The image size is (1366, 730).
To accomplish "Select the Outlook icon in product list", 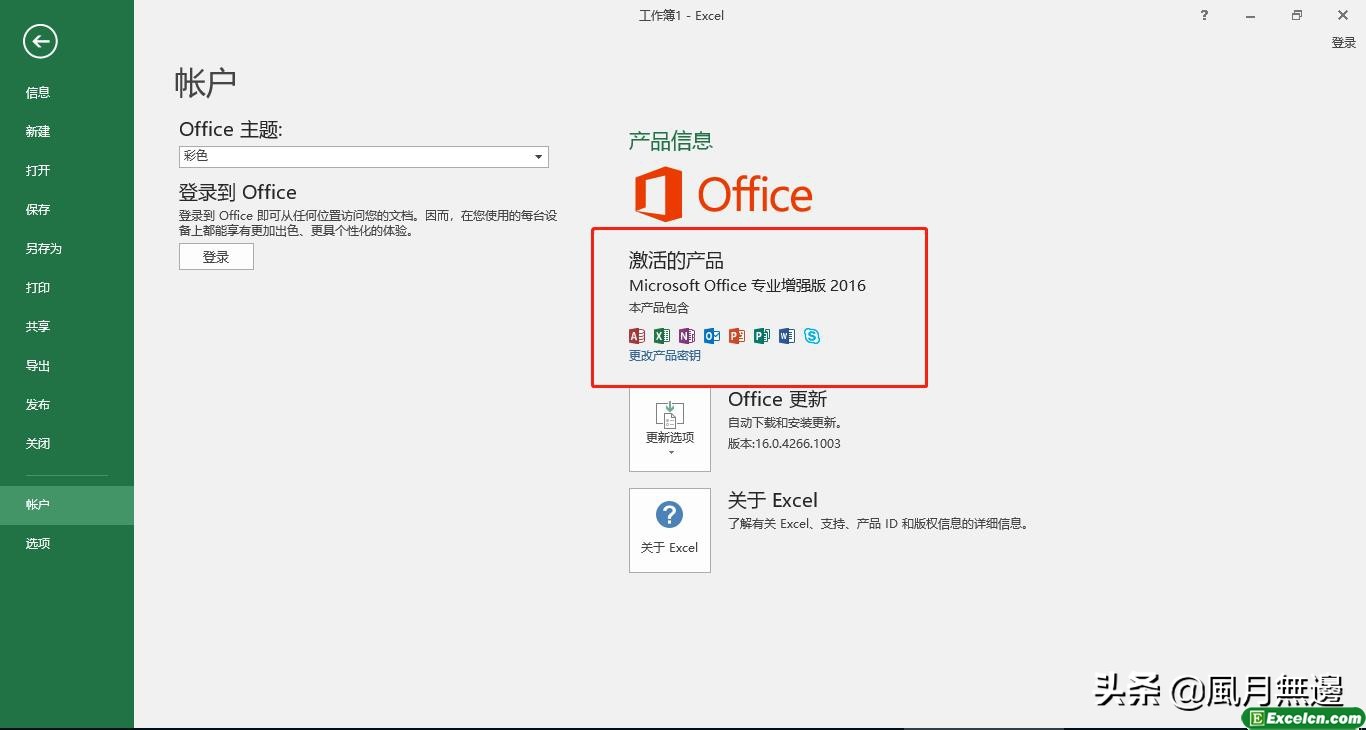I will pos(712,336).
